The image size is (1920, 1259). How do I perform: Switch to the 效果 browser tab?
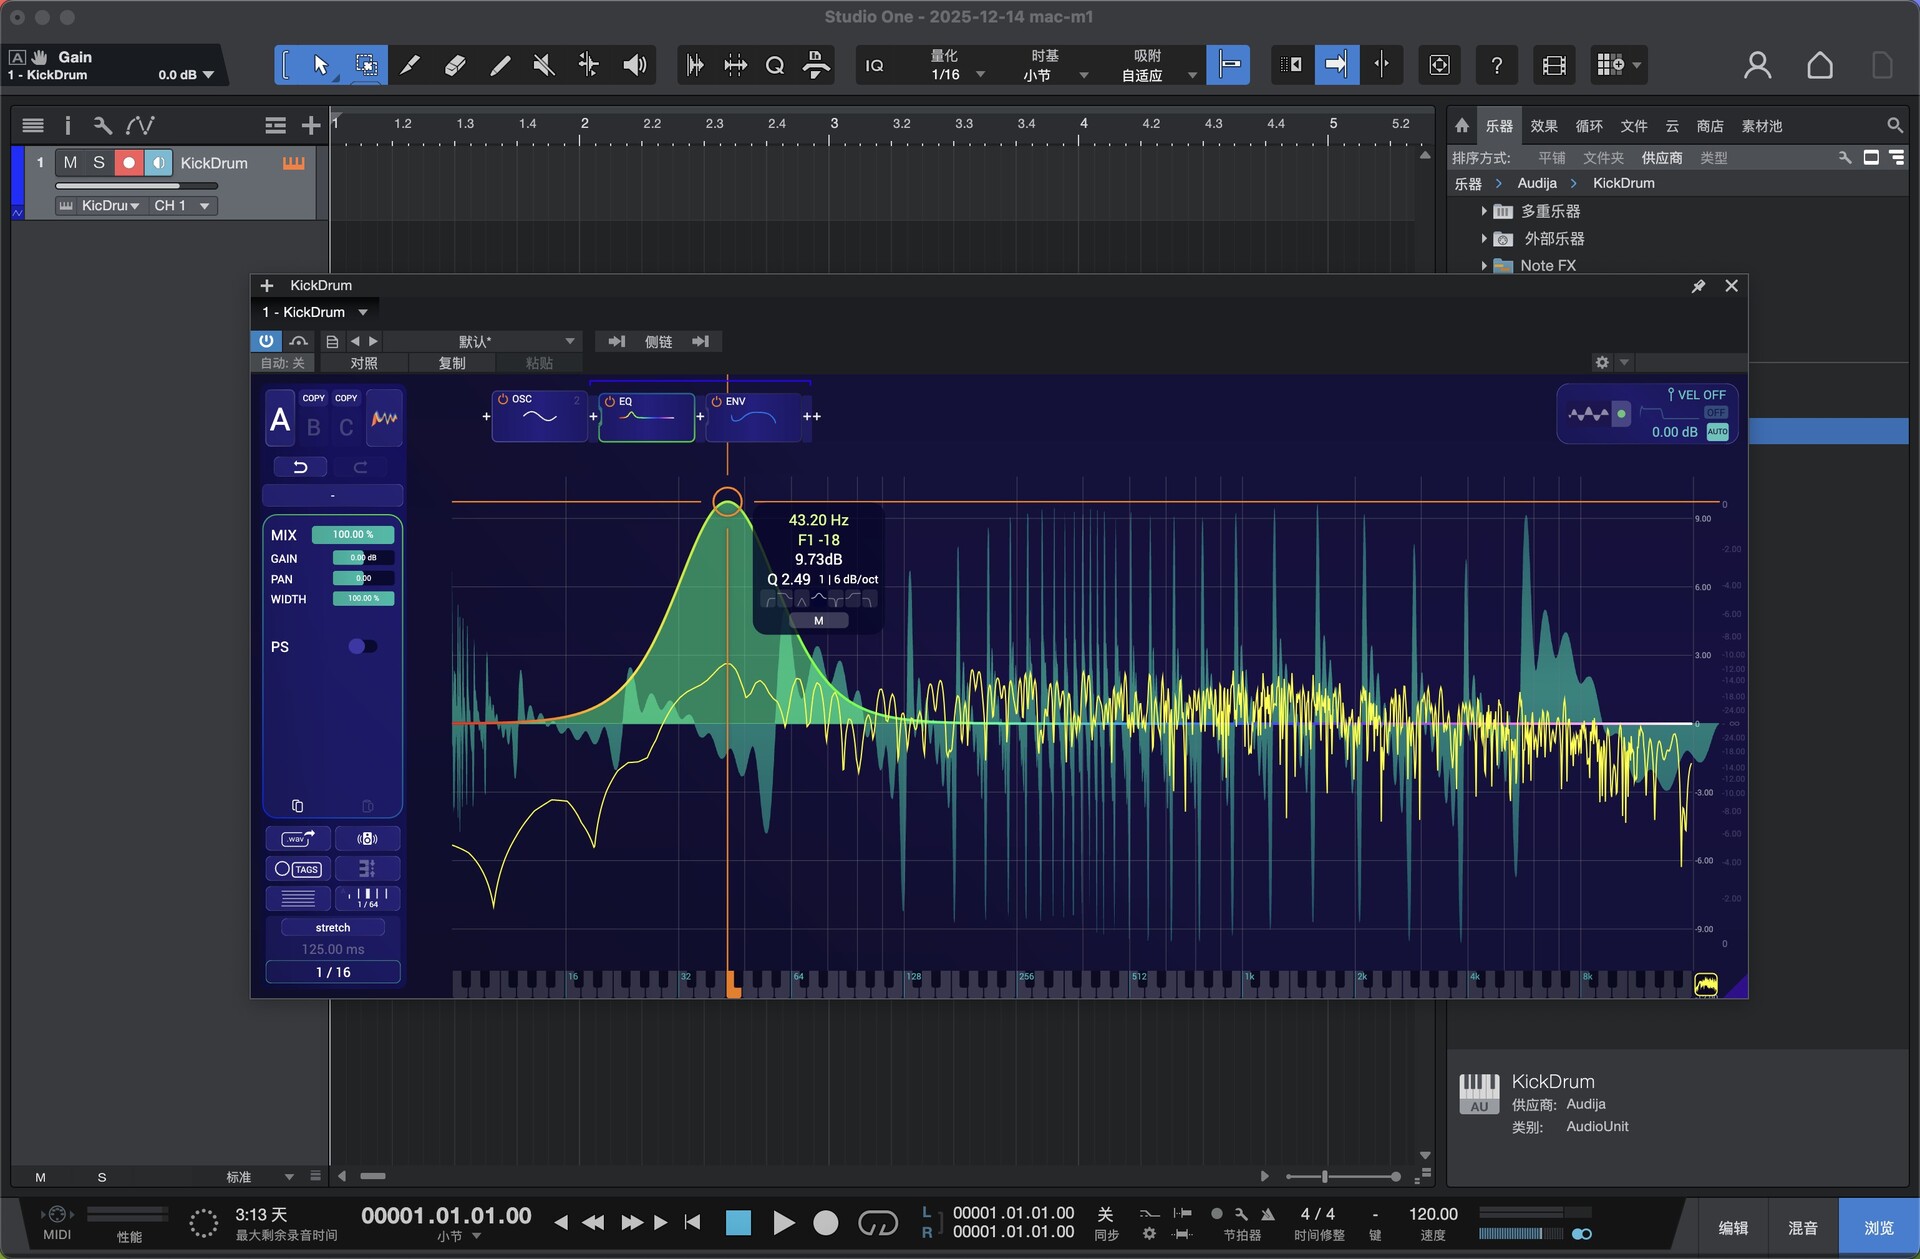pos(1543,126)
